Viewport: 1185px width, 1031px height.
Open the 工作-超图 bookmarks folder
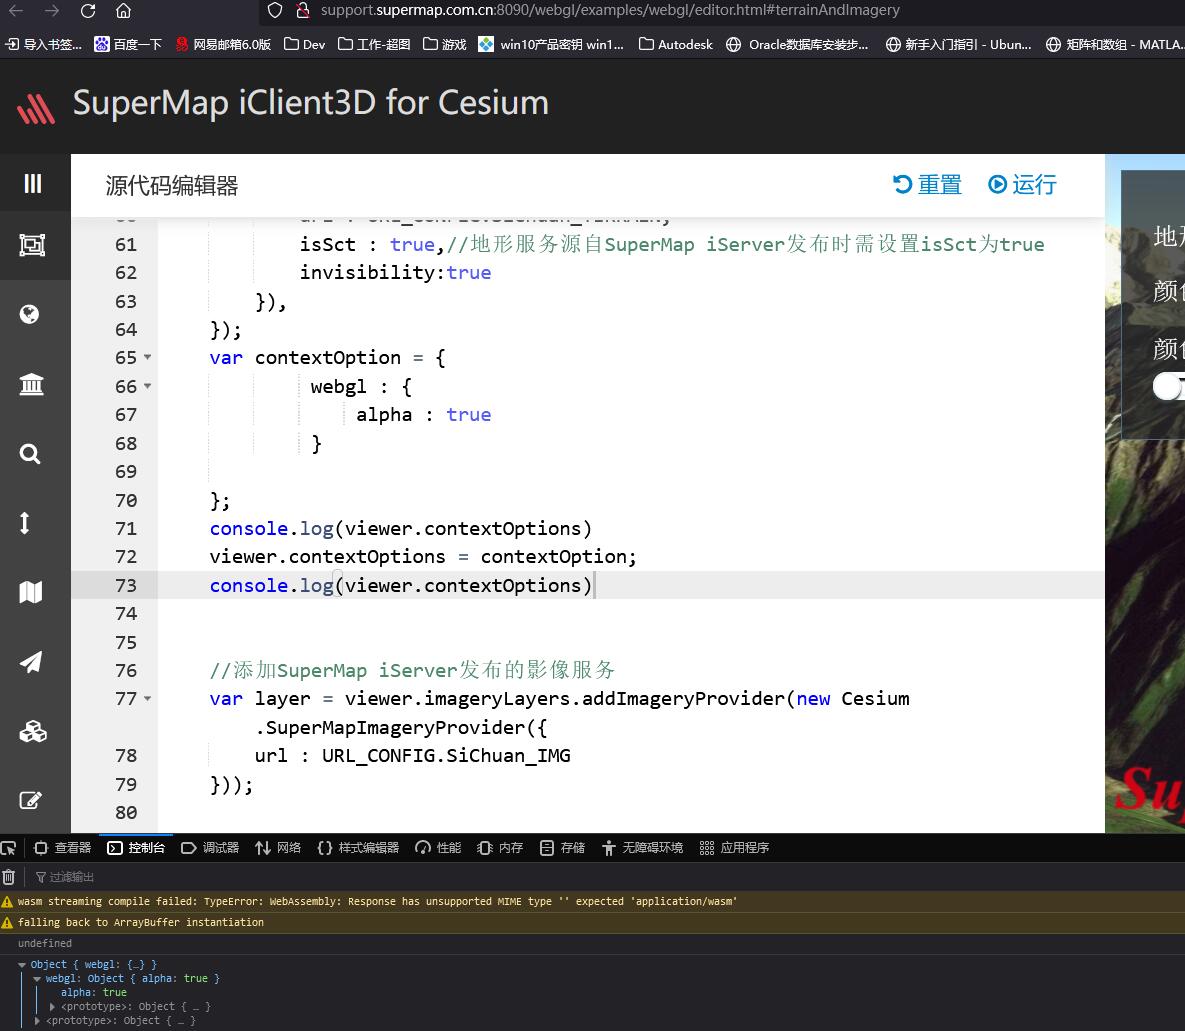point(374,45)
